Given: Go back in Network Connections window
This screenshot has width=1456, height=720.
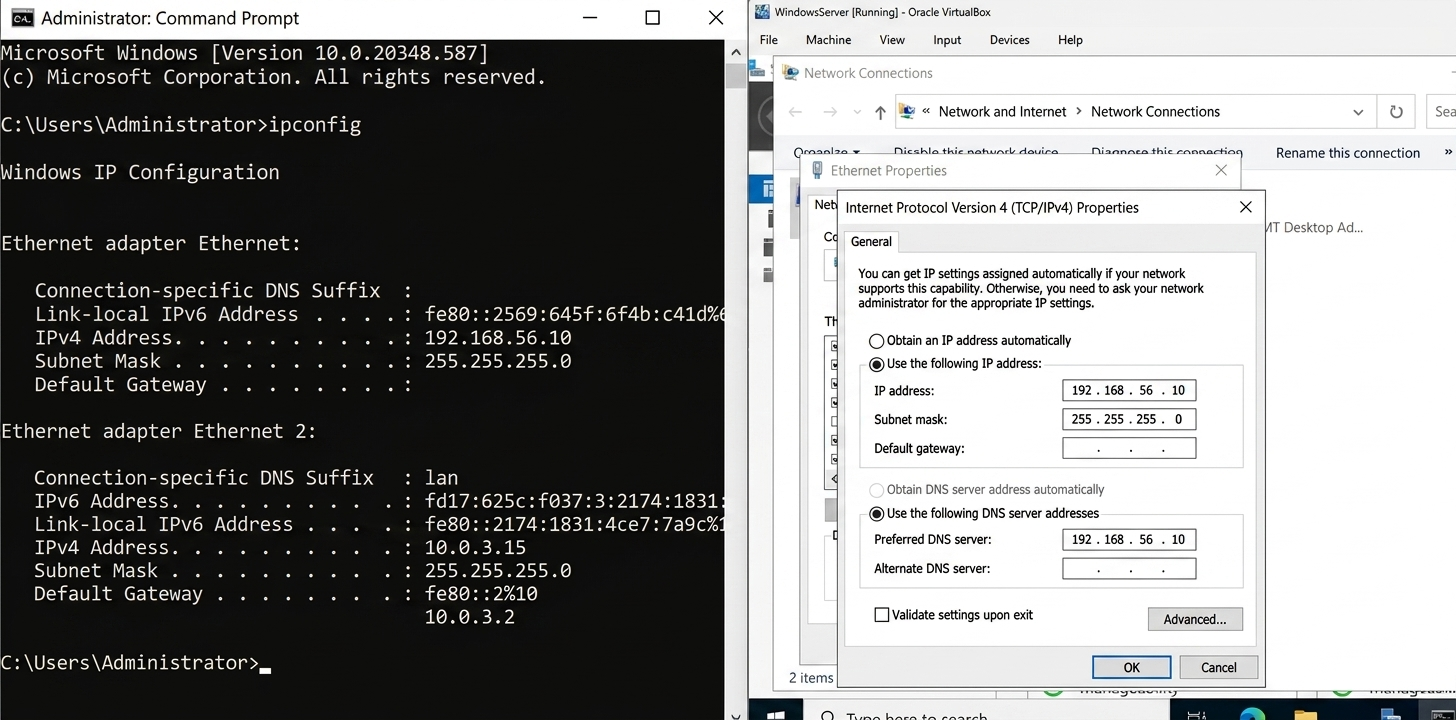Looking at the screenshot, I should (796, 112).
